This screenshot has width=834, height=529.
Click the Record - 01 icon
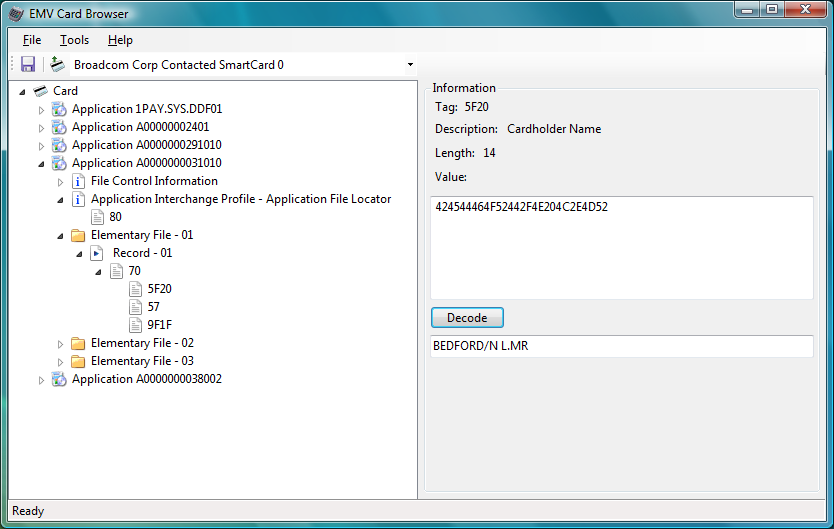coord(96,253)
